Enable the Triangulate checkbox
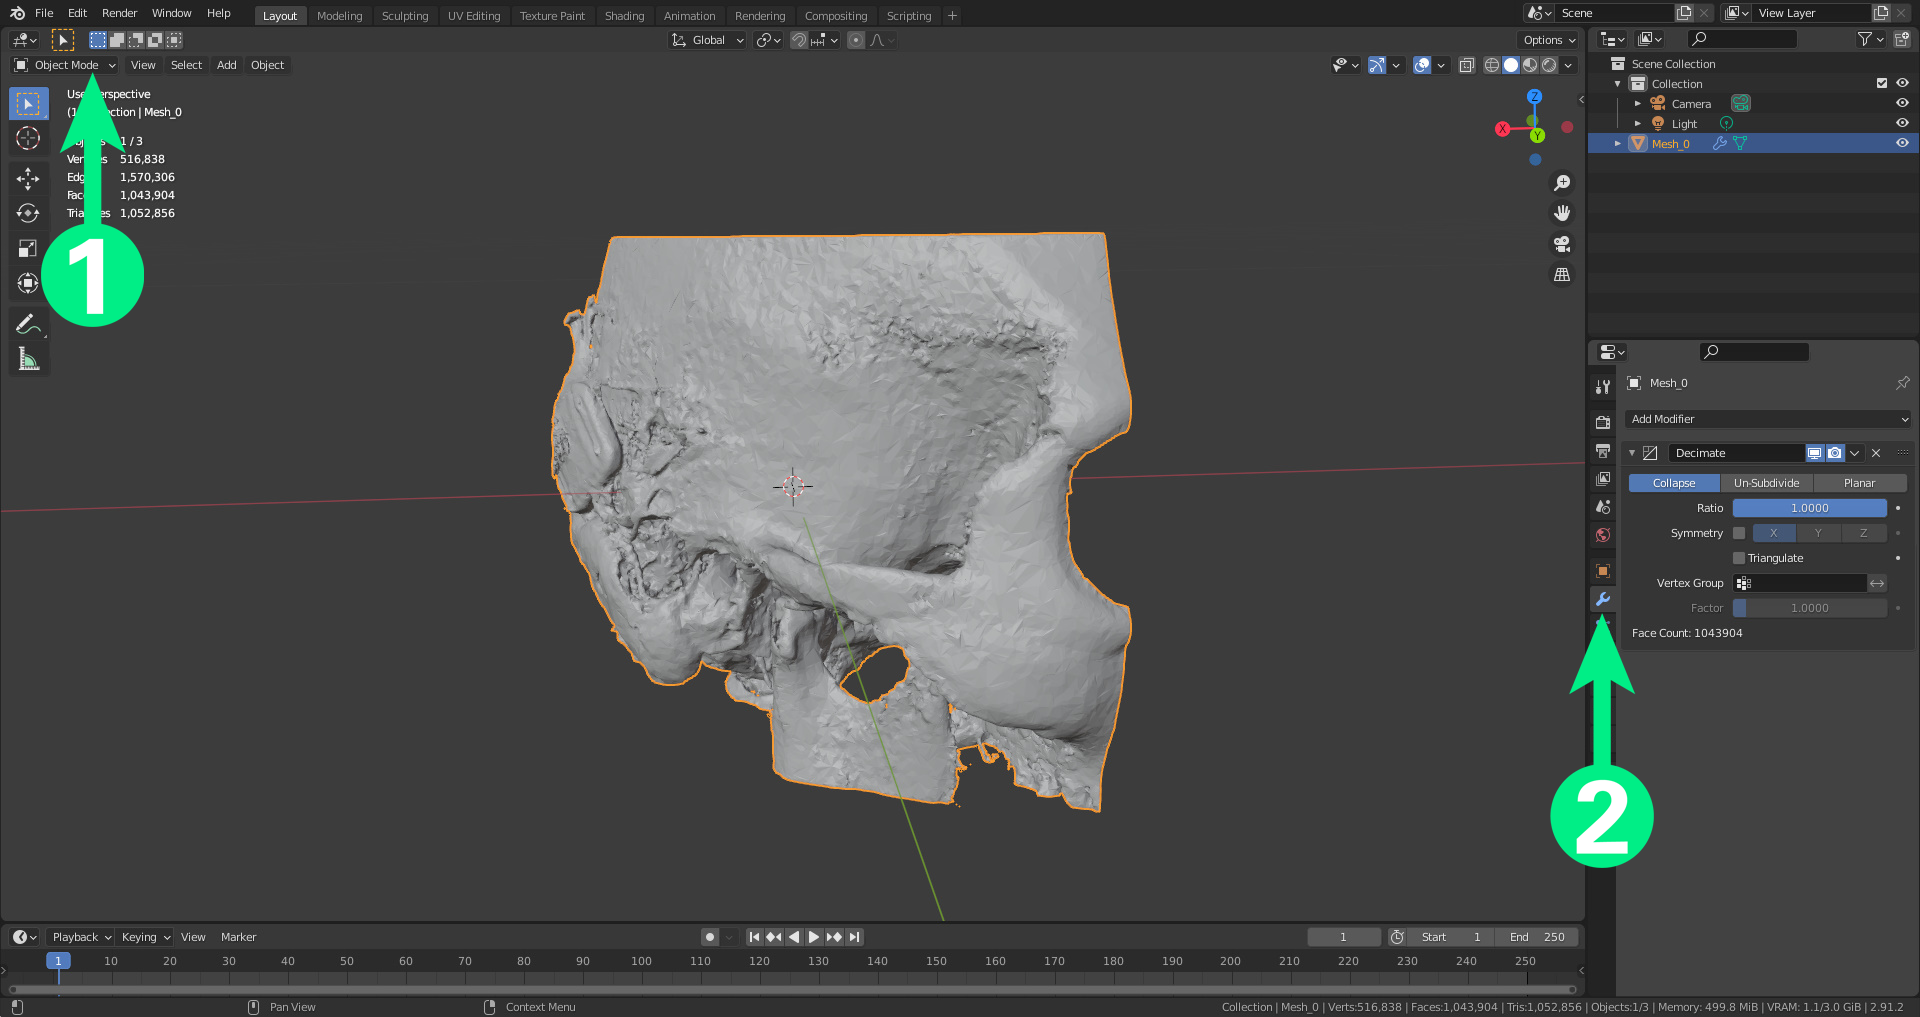 click(x=1739, y=558)
